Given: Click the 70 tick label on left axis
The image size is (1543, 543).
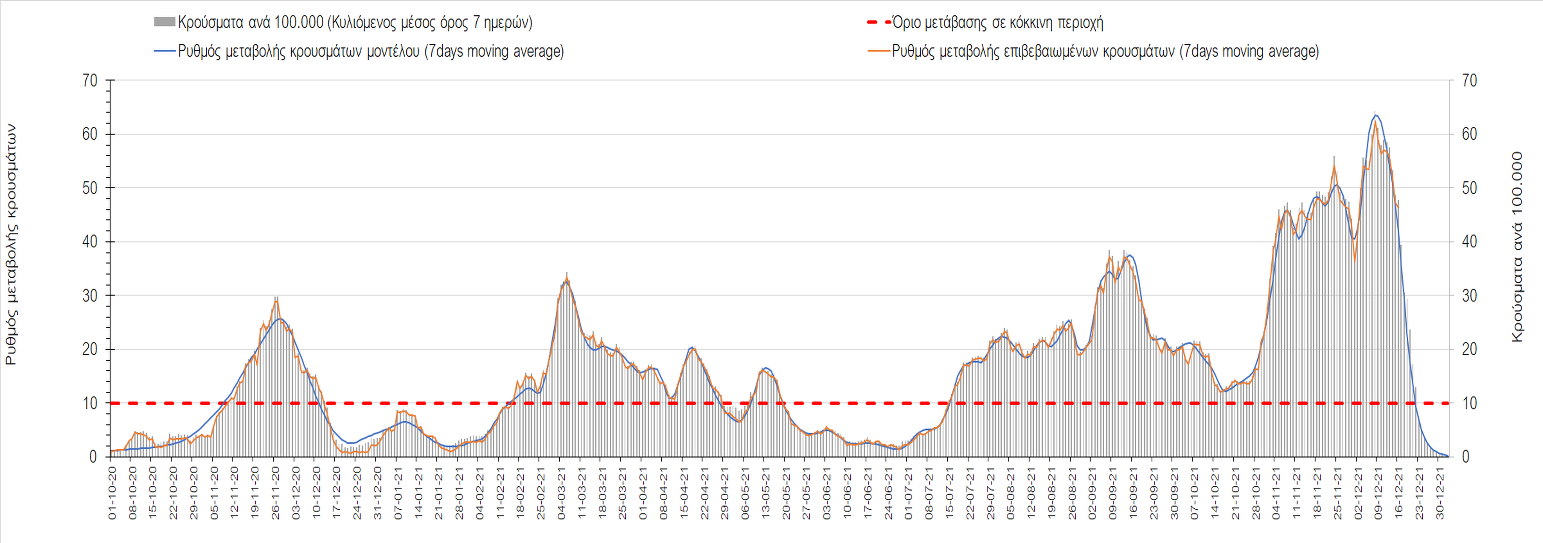Looking at the screenshot, I should click(90, 81).
